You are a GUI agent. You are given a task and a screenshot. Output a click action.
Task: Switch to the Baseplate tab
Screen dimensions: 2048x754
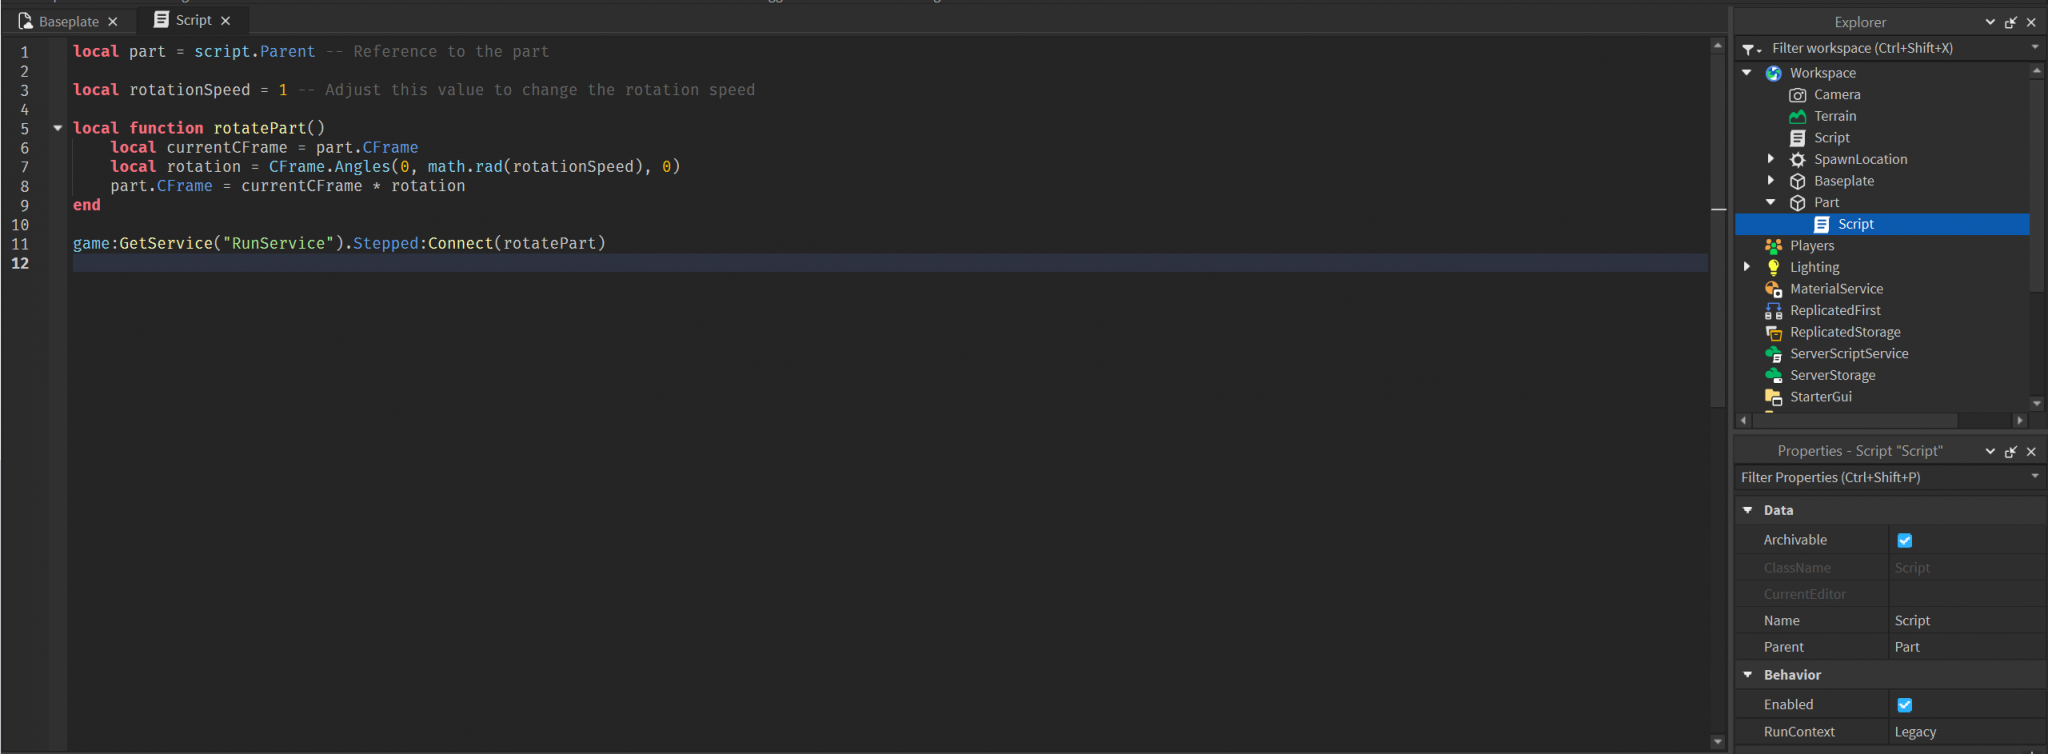point(68,21)
